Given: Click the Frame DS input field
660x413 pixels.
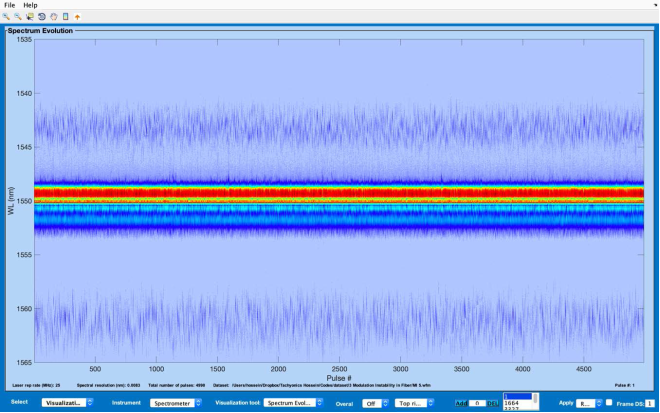Looking at the screenshot, I should tap(649, 403).
